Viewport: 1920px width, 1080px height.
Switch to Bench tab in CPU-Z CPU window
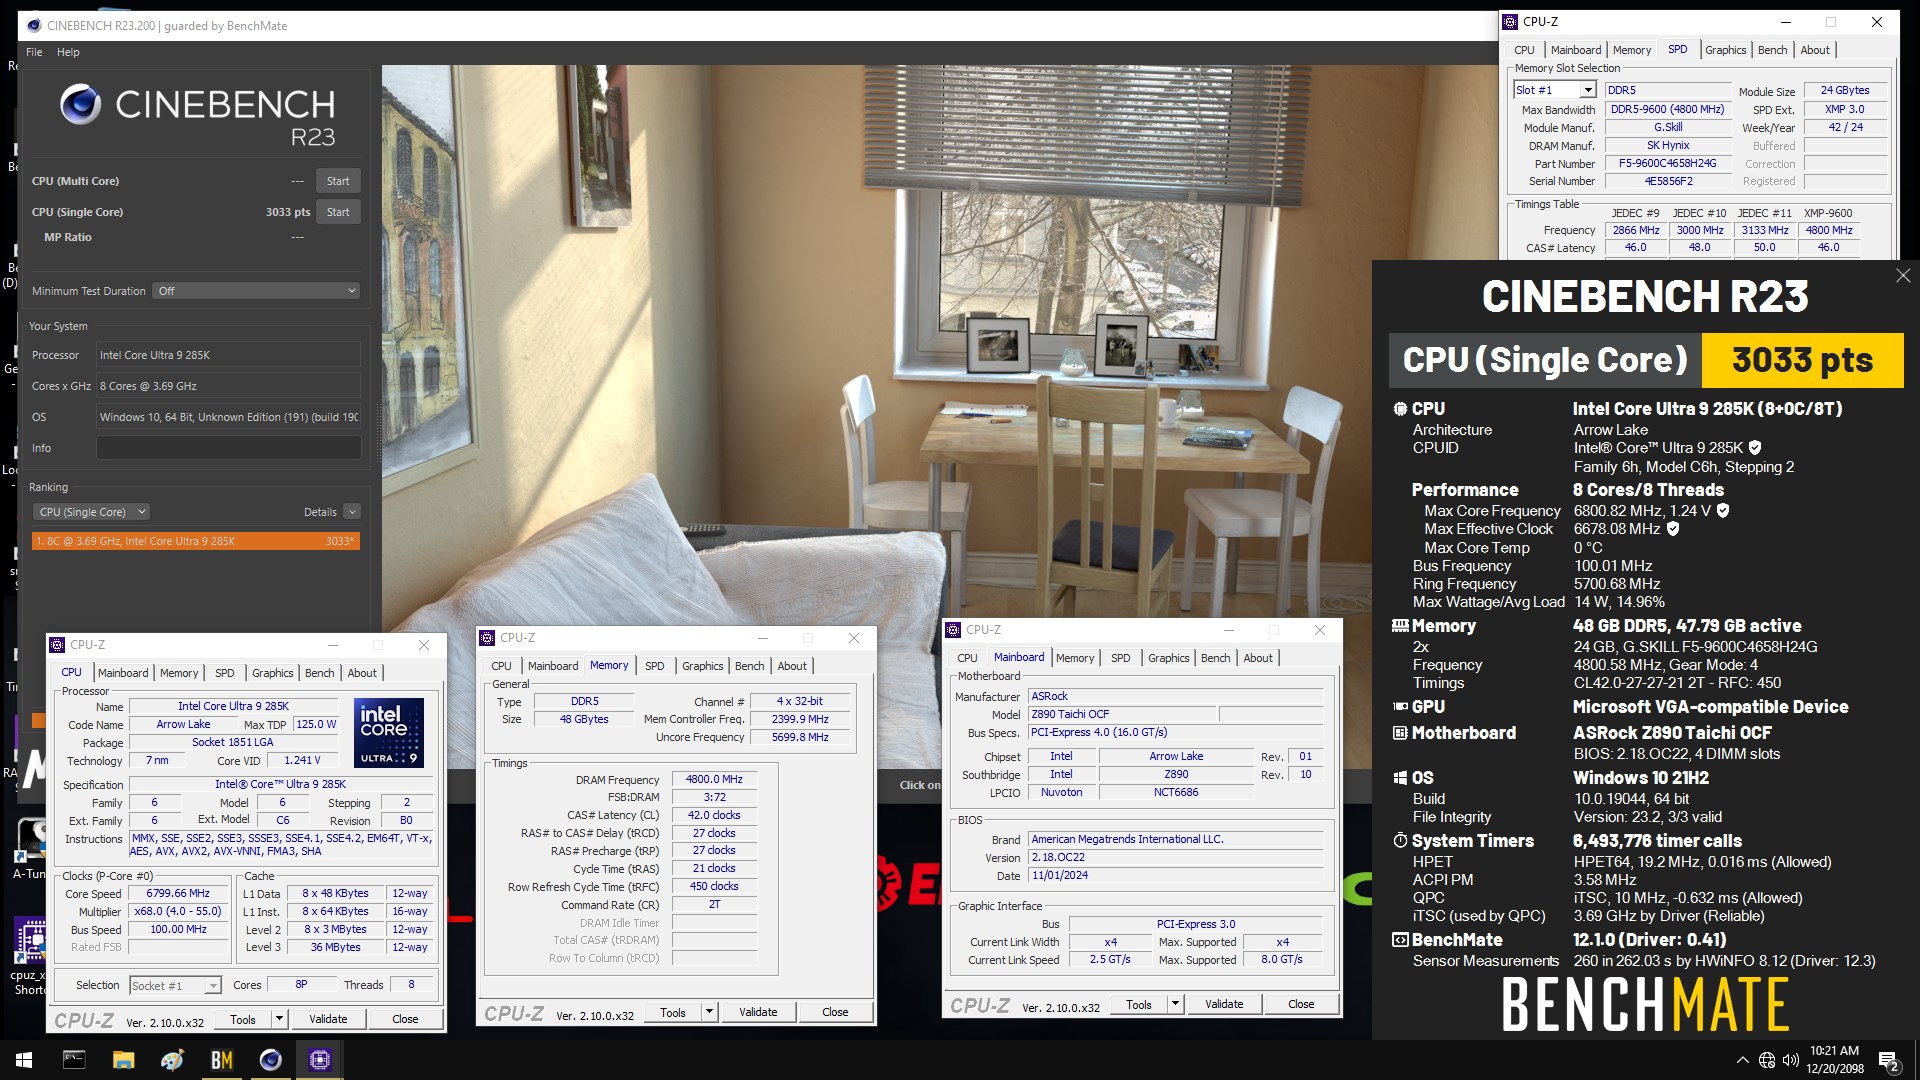(320, 673)
